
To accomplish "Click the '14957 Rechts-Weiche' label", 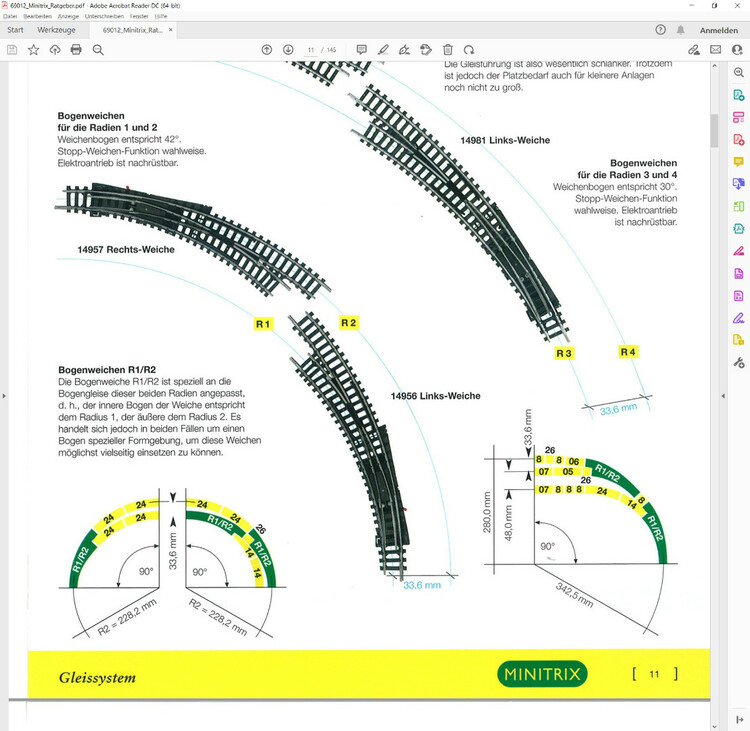I will pos(126,249).
